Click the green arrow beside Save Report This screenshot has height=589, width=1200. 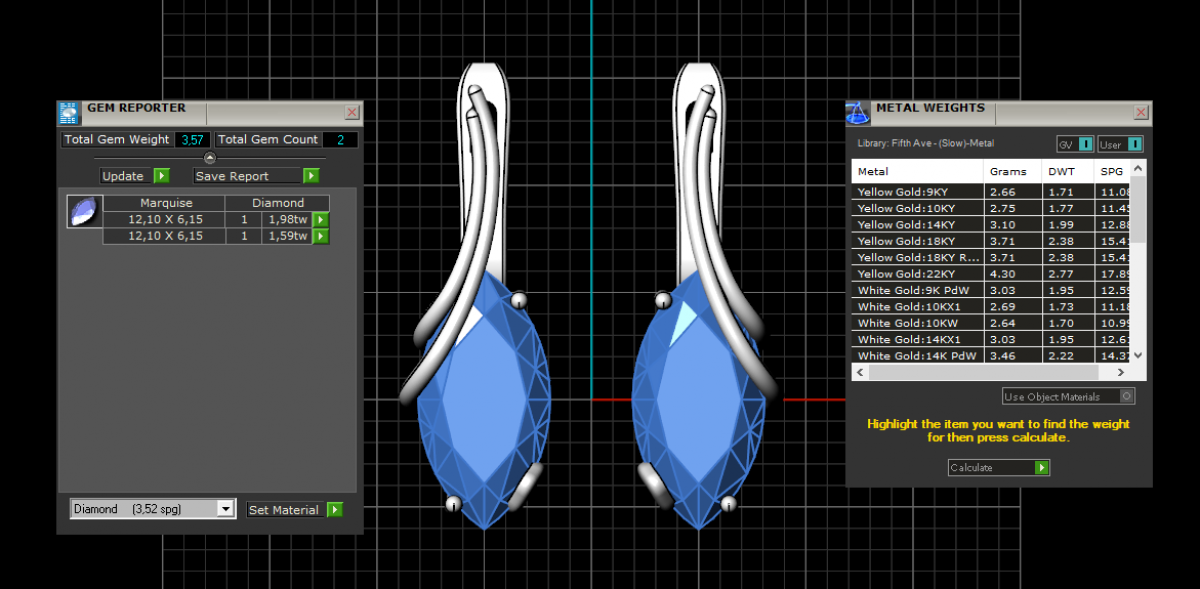(x=311, y=176)
